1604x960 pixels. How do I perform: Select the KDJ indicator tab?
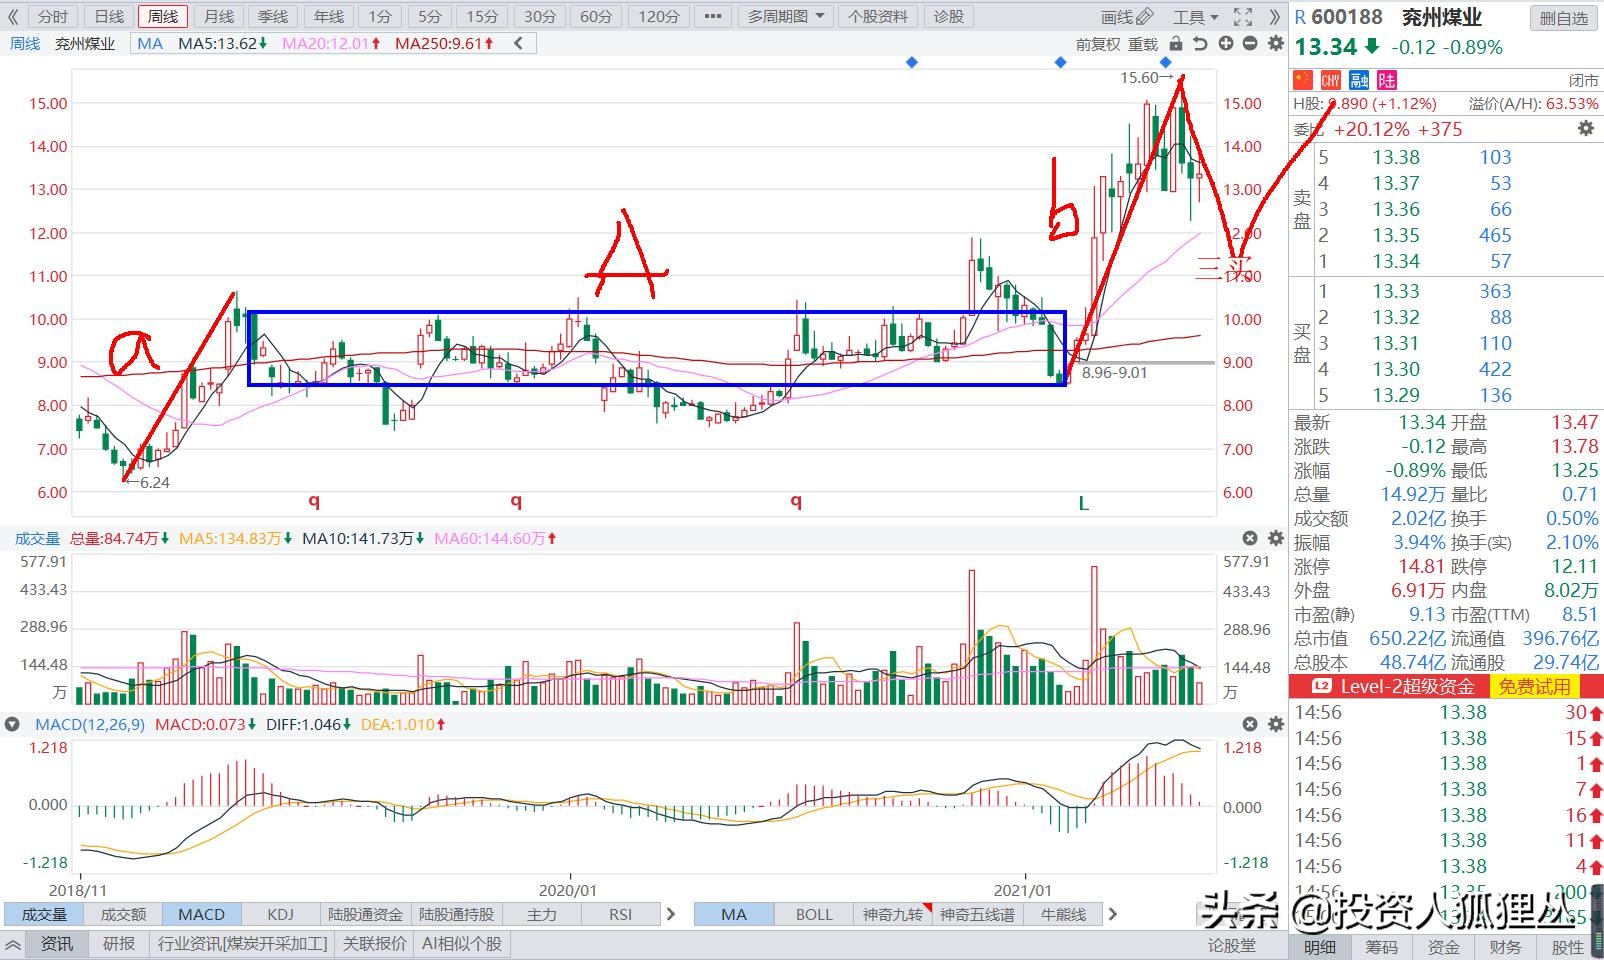(281, 914)
